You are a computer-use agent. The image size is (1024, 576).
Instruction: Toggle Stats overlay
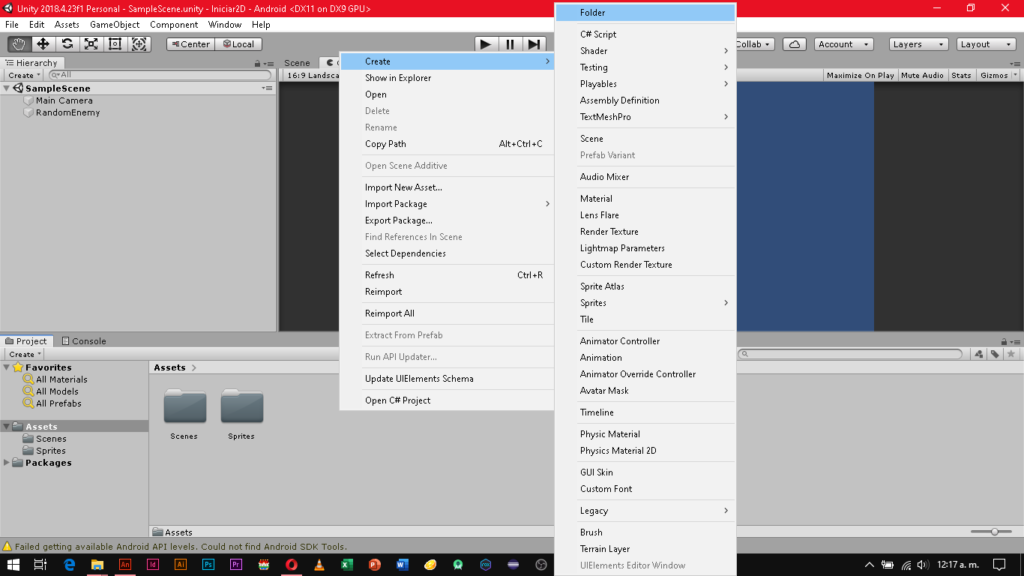(x=961, y=75)
